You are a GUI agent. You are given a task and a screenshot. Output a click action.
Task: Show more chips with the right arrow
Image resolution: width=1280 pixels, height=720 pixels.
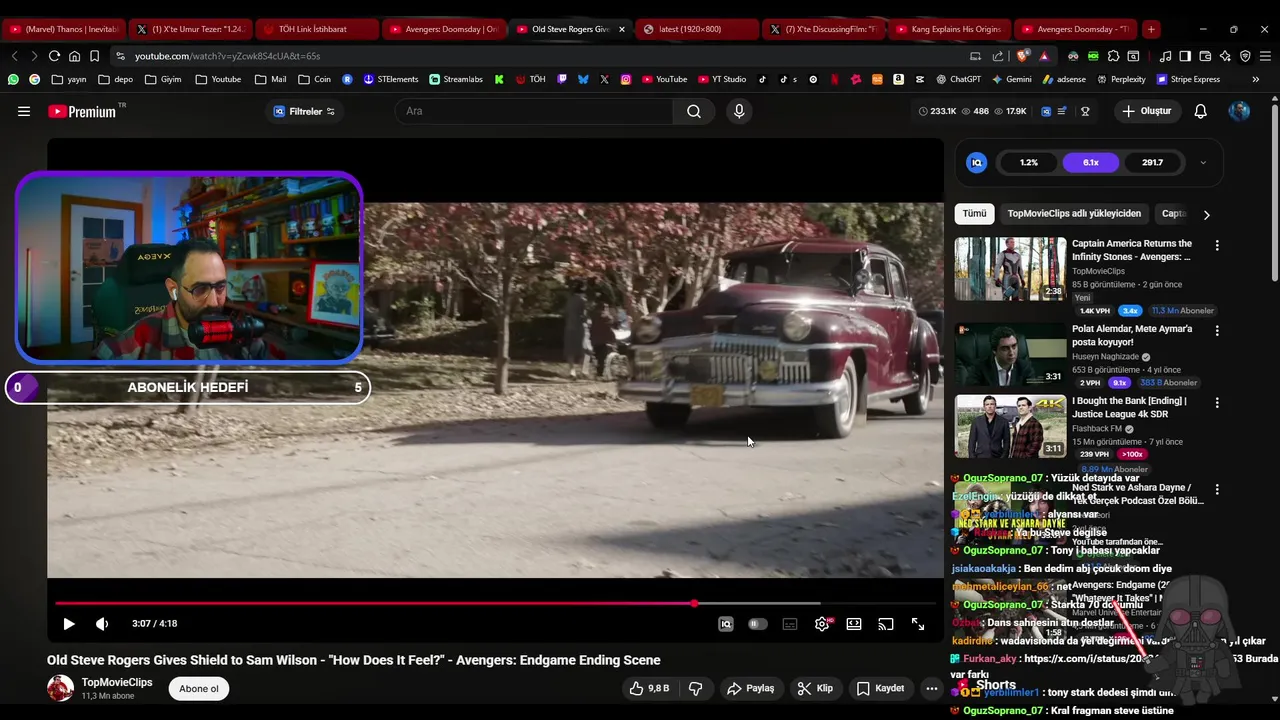(1206, 214)
